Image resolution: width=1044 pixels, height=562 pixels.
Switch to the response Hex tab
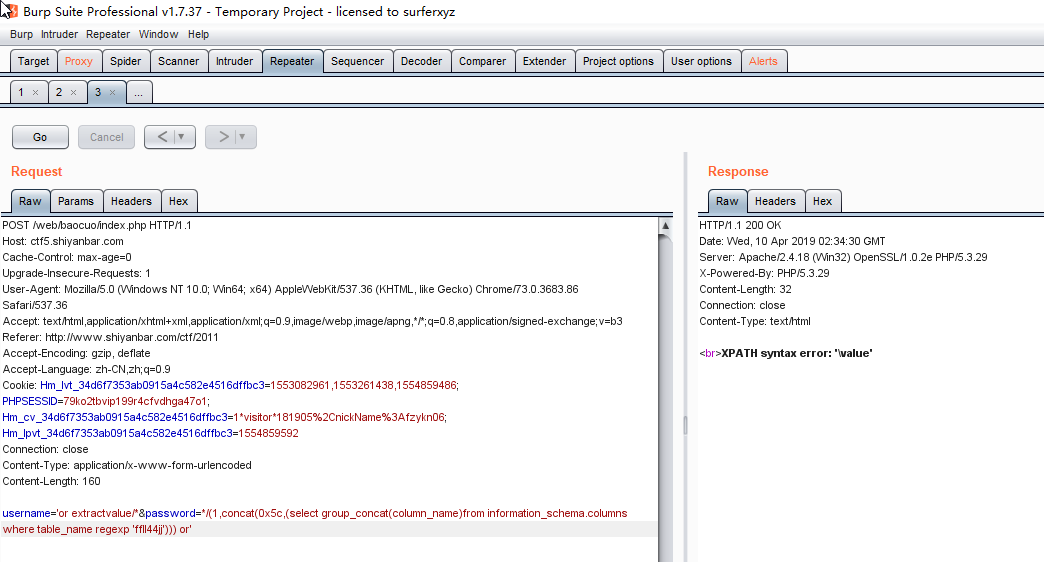pyautogui.click(x=822, y=201)
